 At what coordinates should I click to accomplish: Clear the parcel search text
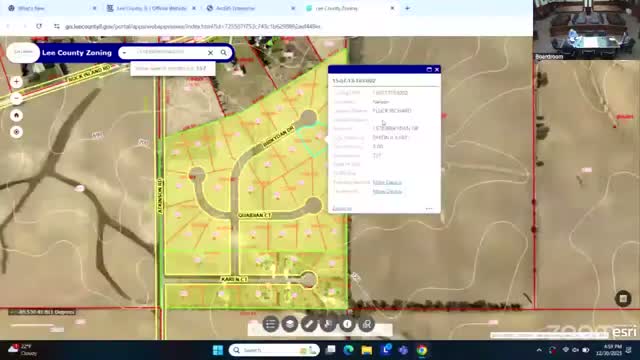(x=210, y=53)
